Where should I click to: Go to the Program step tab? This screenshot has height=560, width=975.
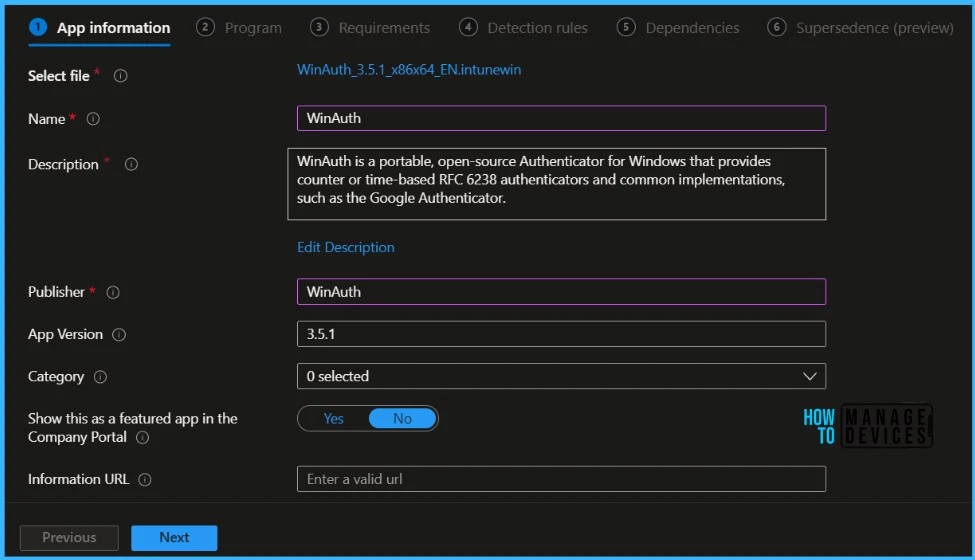pyautogui.click(x=239, y=28)
